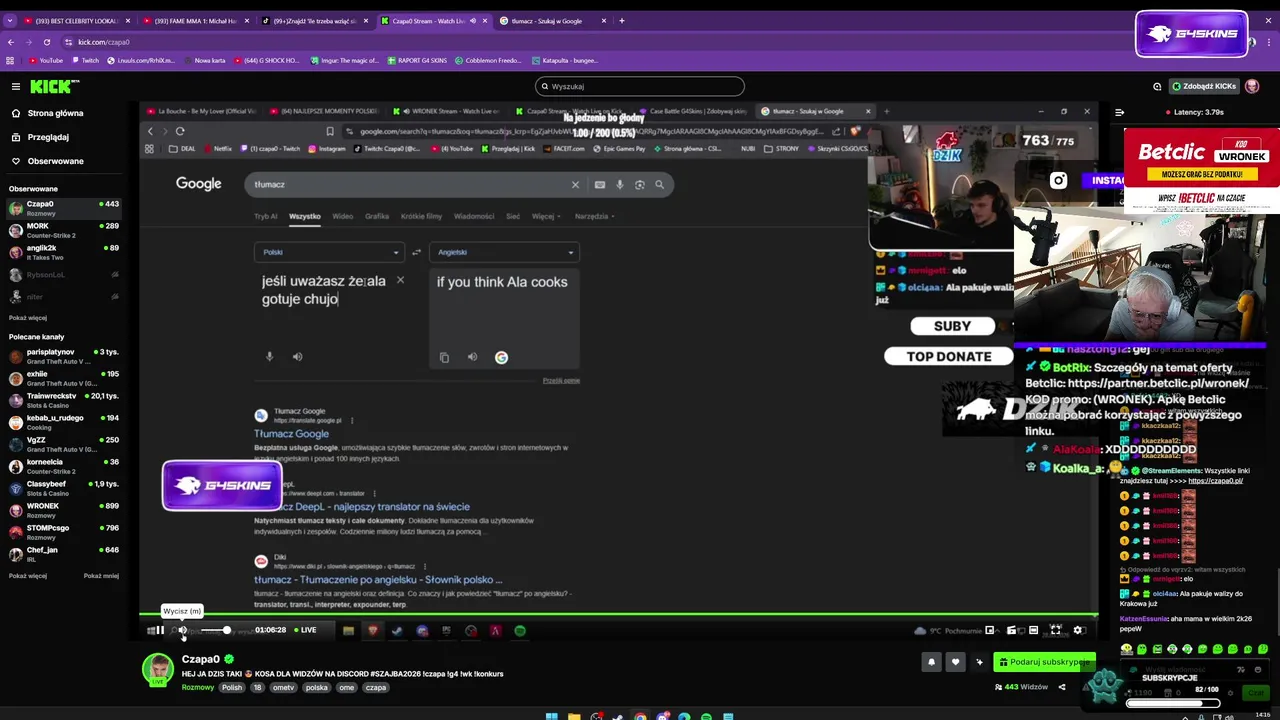Viewport: 1280px width, 720px height.
Task: Open parisplatynov recommended channel
Action: 64,356
